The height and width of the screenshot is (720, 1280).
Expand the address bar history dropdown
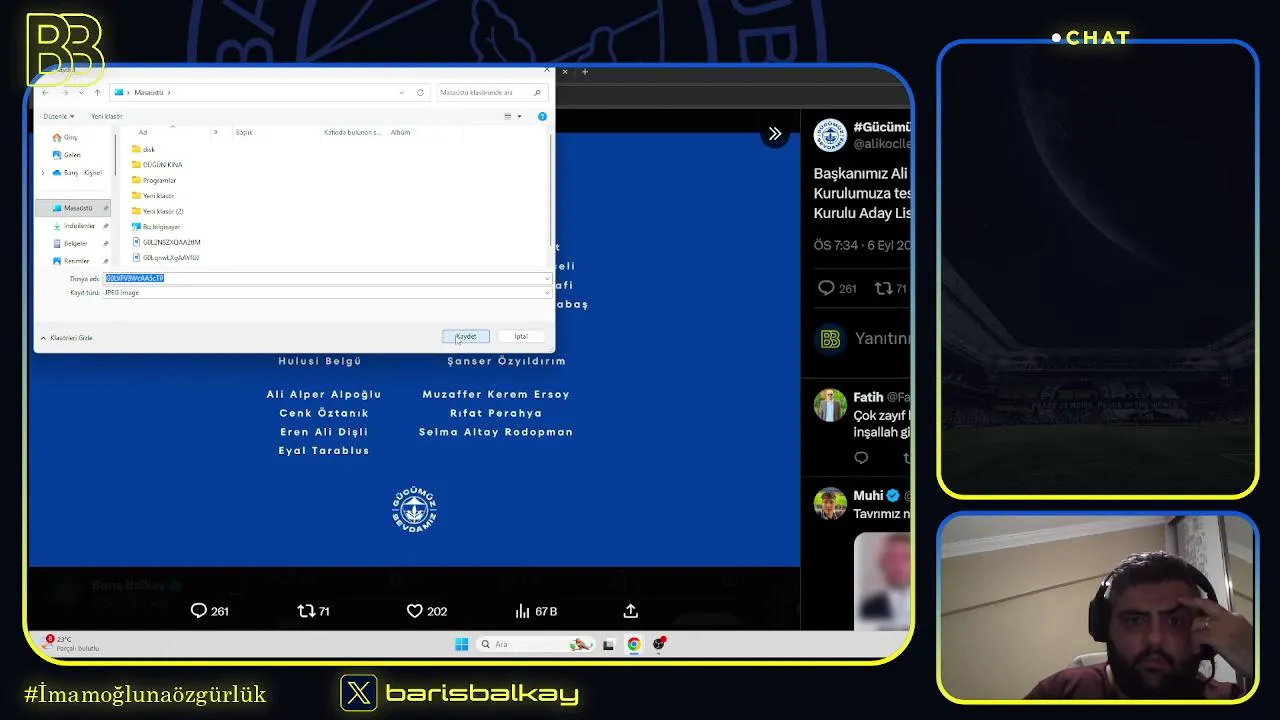point(402,92)
